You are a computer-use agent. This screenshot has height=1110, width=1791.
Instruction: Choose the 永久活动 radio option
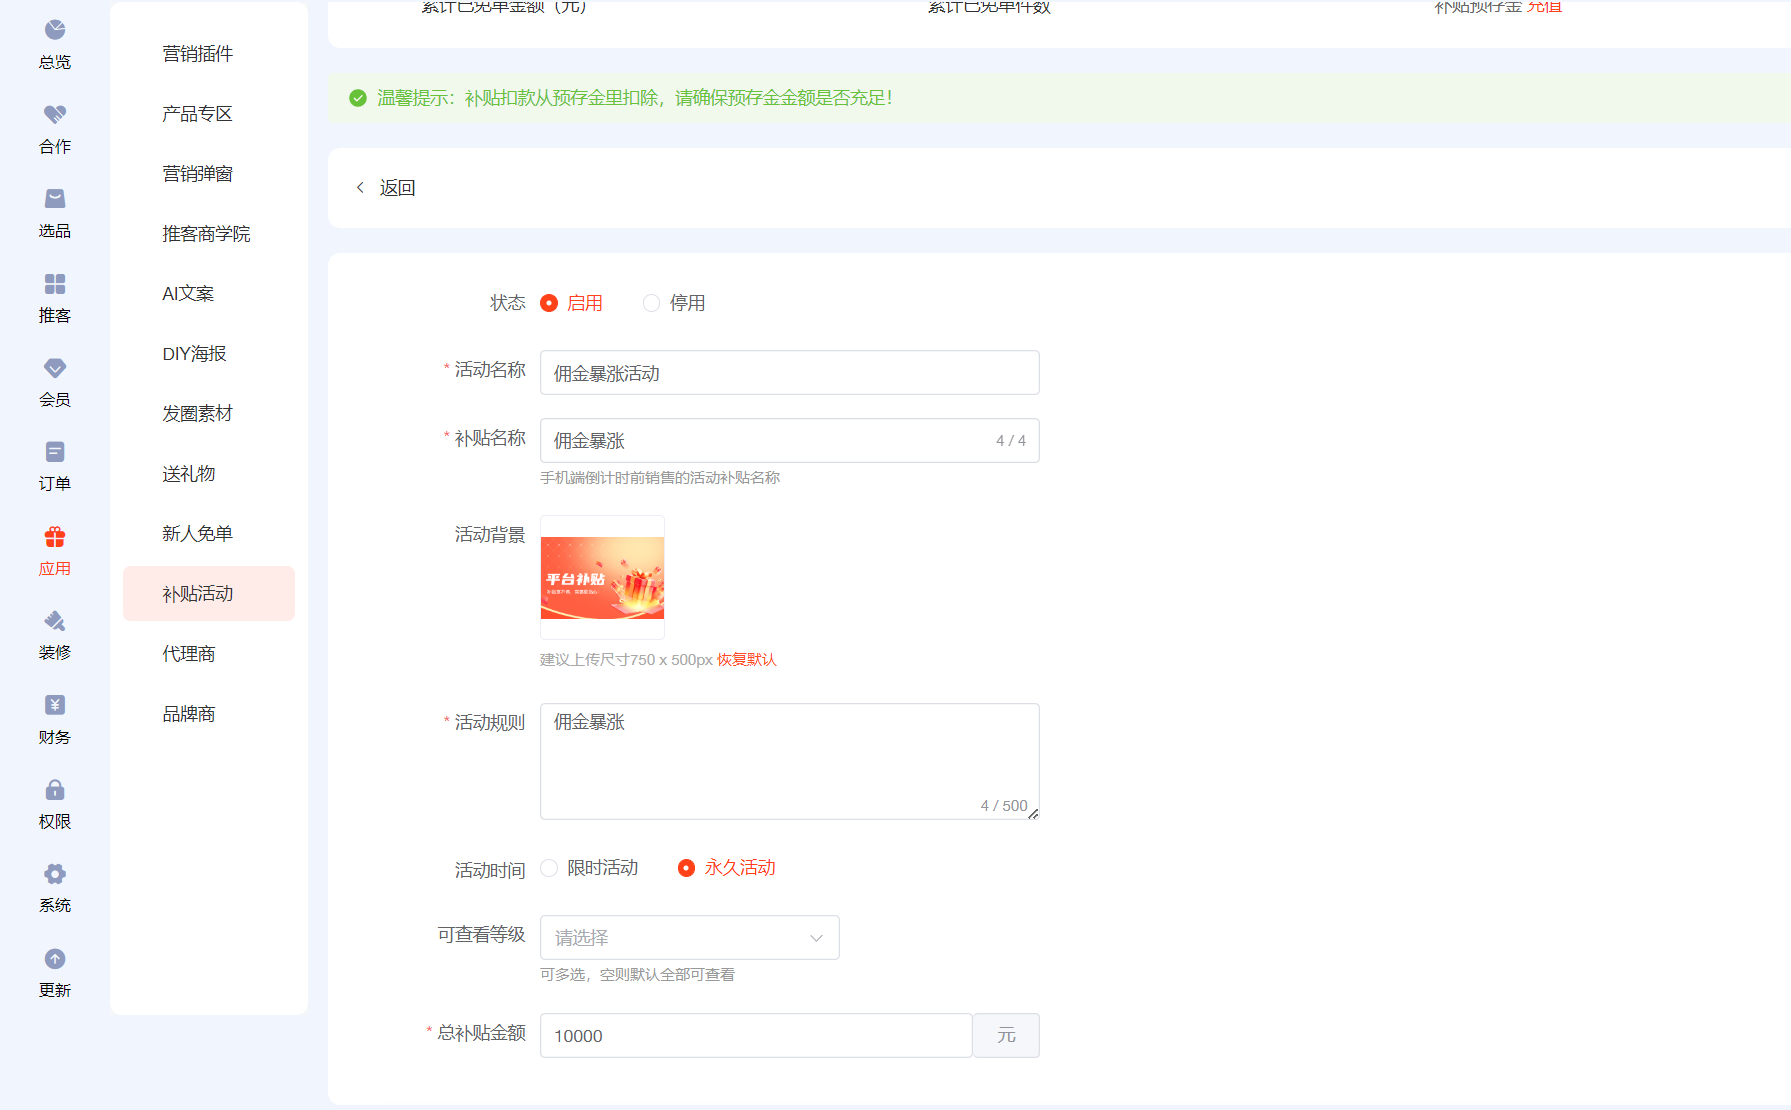[x=686, y=868]
